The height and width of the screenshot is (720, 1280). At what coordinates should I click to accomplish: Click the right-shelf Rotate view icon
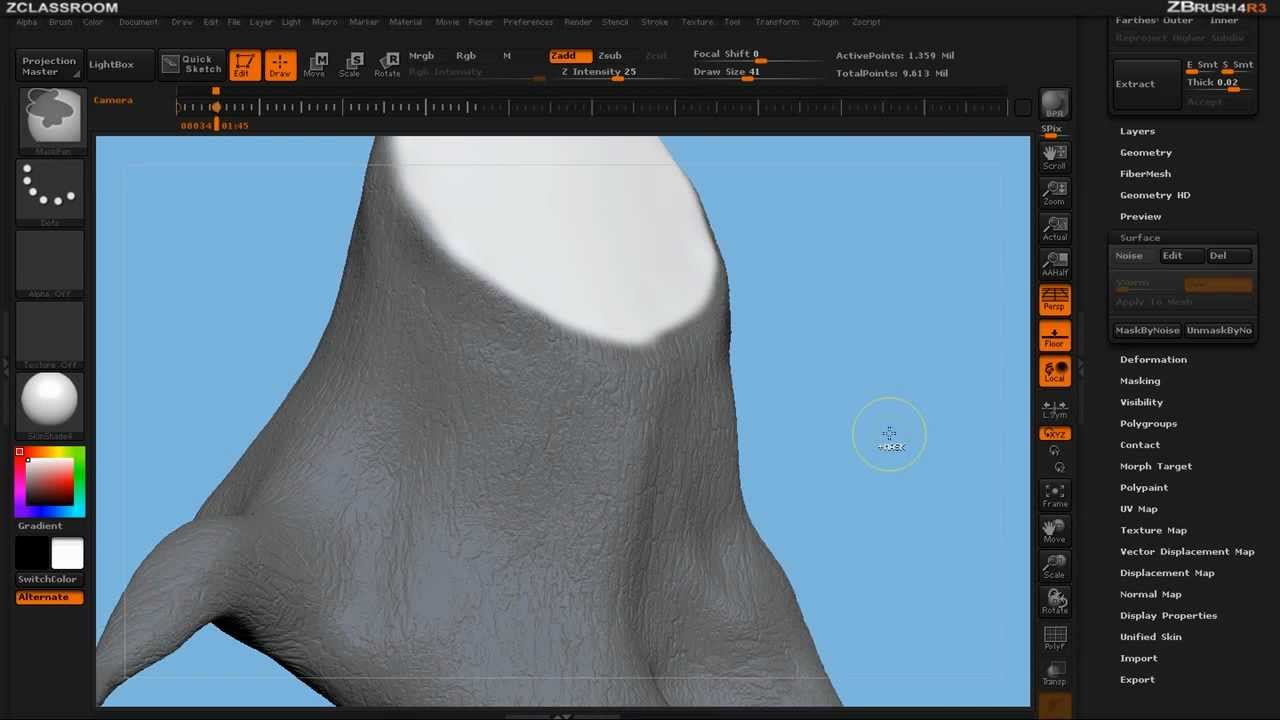[x=1054, y=602]
